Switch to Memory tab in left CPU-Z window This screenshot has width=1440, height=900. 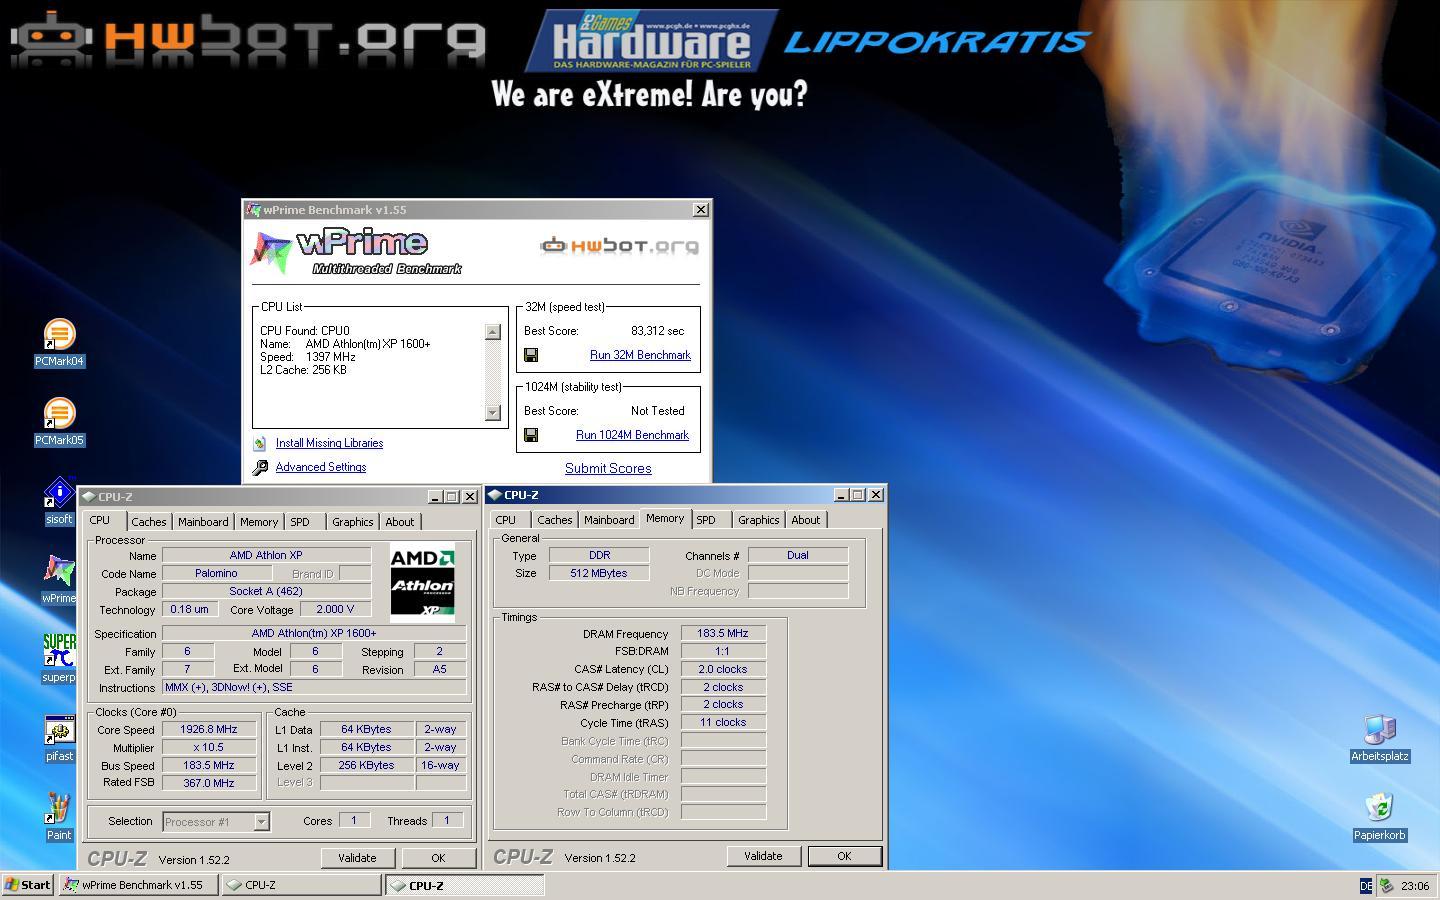pos(259,522)
